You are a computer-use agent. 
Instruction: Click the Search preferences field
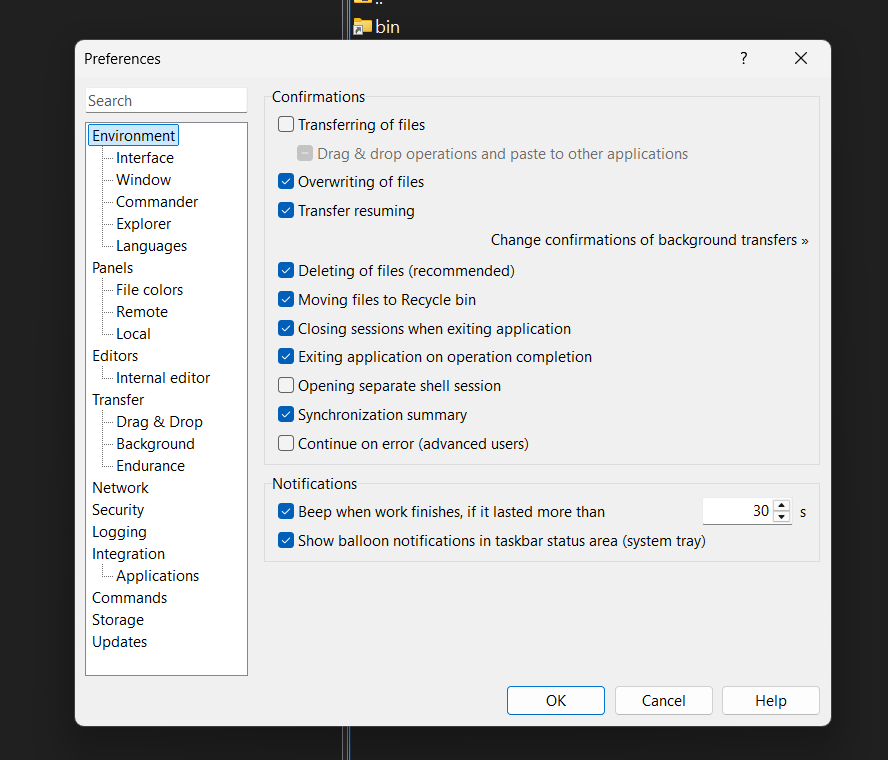pyautogui.click(x=165, y=101)
